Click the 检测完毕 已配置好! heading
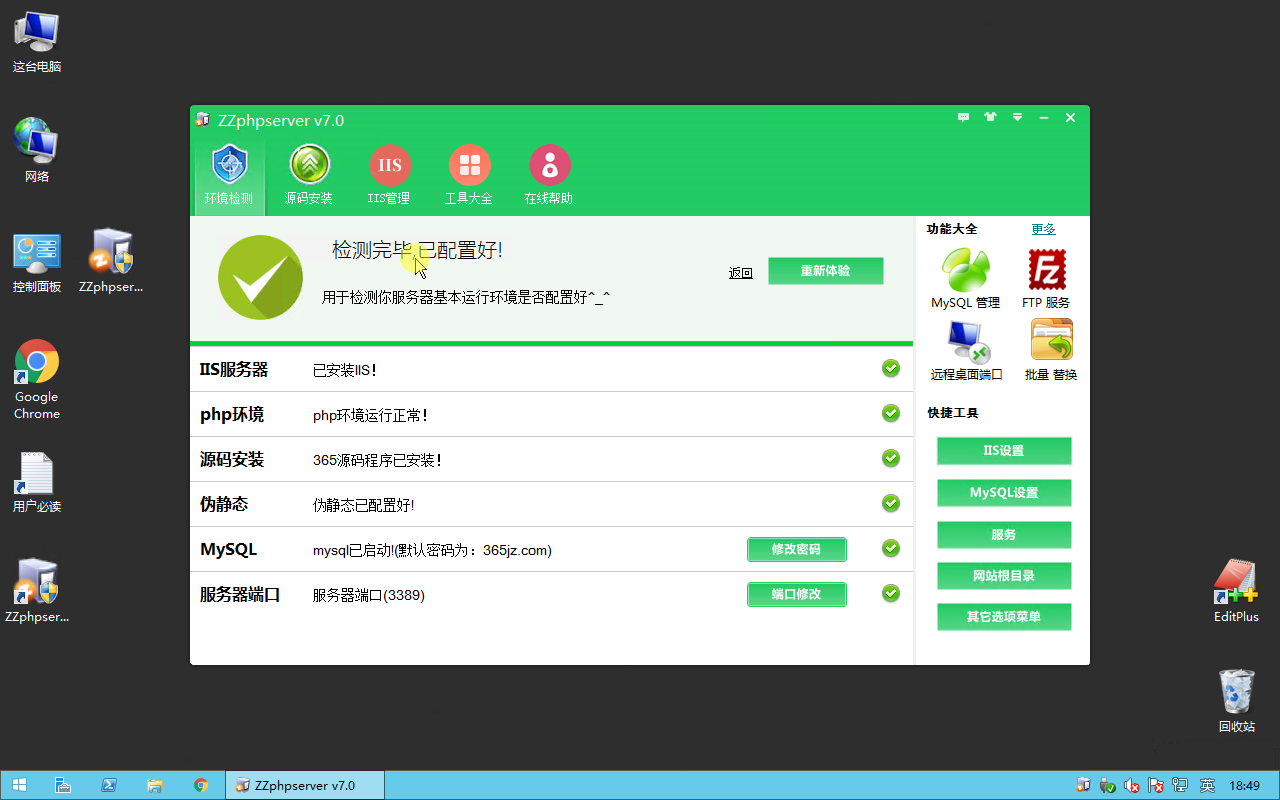The width and height of the screenshot is (1280, 800). [418, 250]
